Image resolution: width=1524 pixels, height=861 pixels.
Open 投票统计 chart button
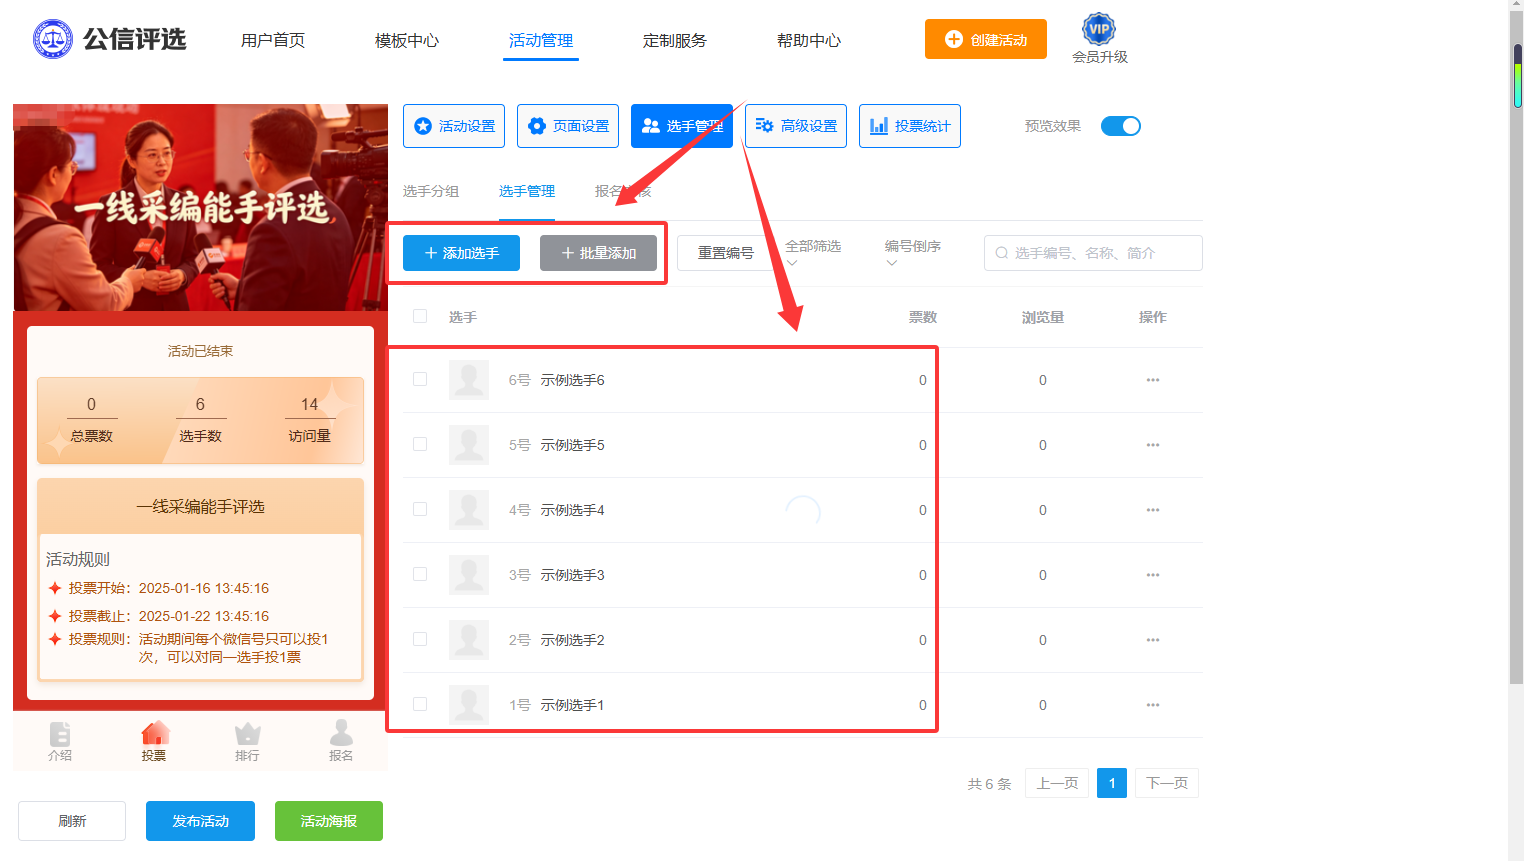point(910,126)
